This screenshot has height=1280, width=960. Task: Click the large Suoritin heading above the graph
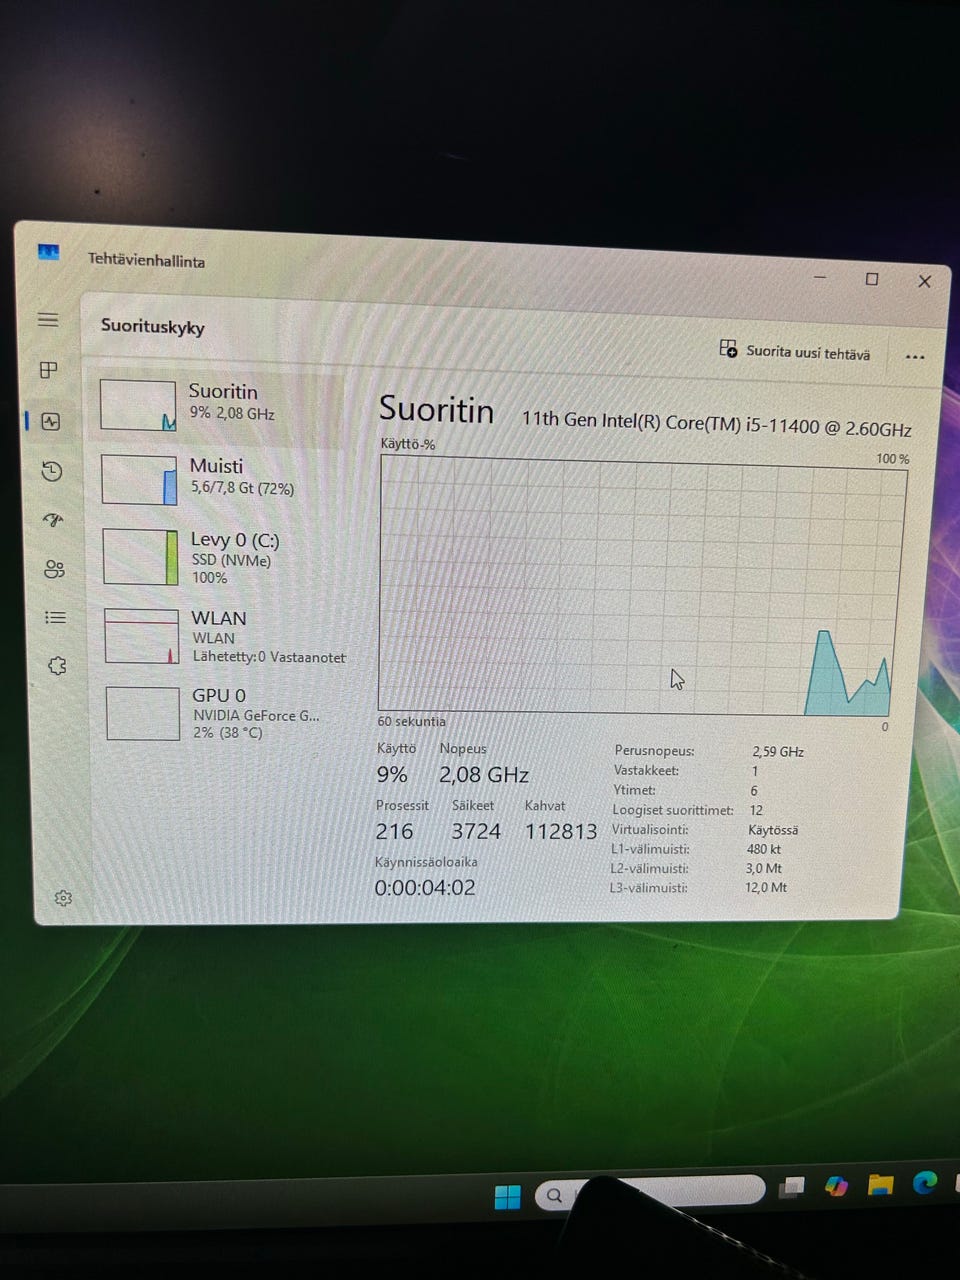[x=436, y=409]
